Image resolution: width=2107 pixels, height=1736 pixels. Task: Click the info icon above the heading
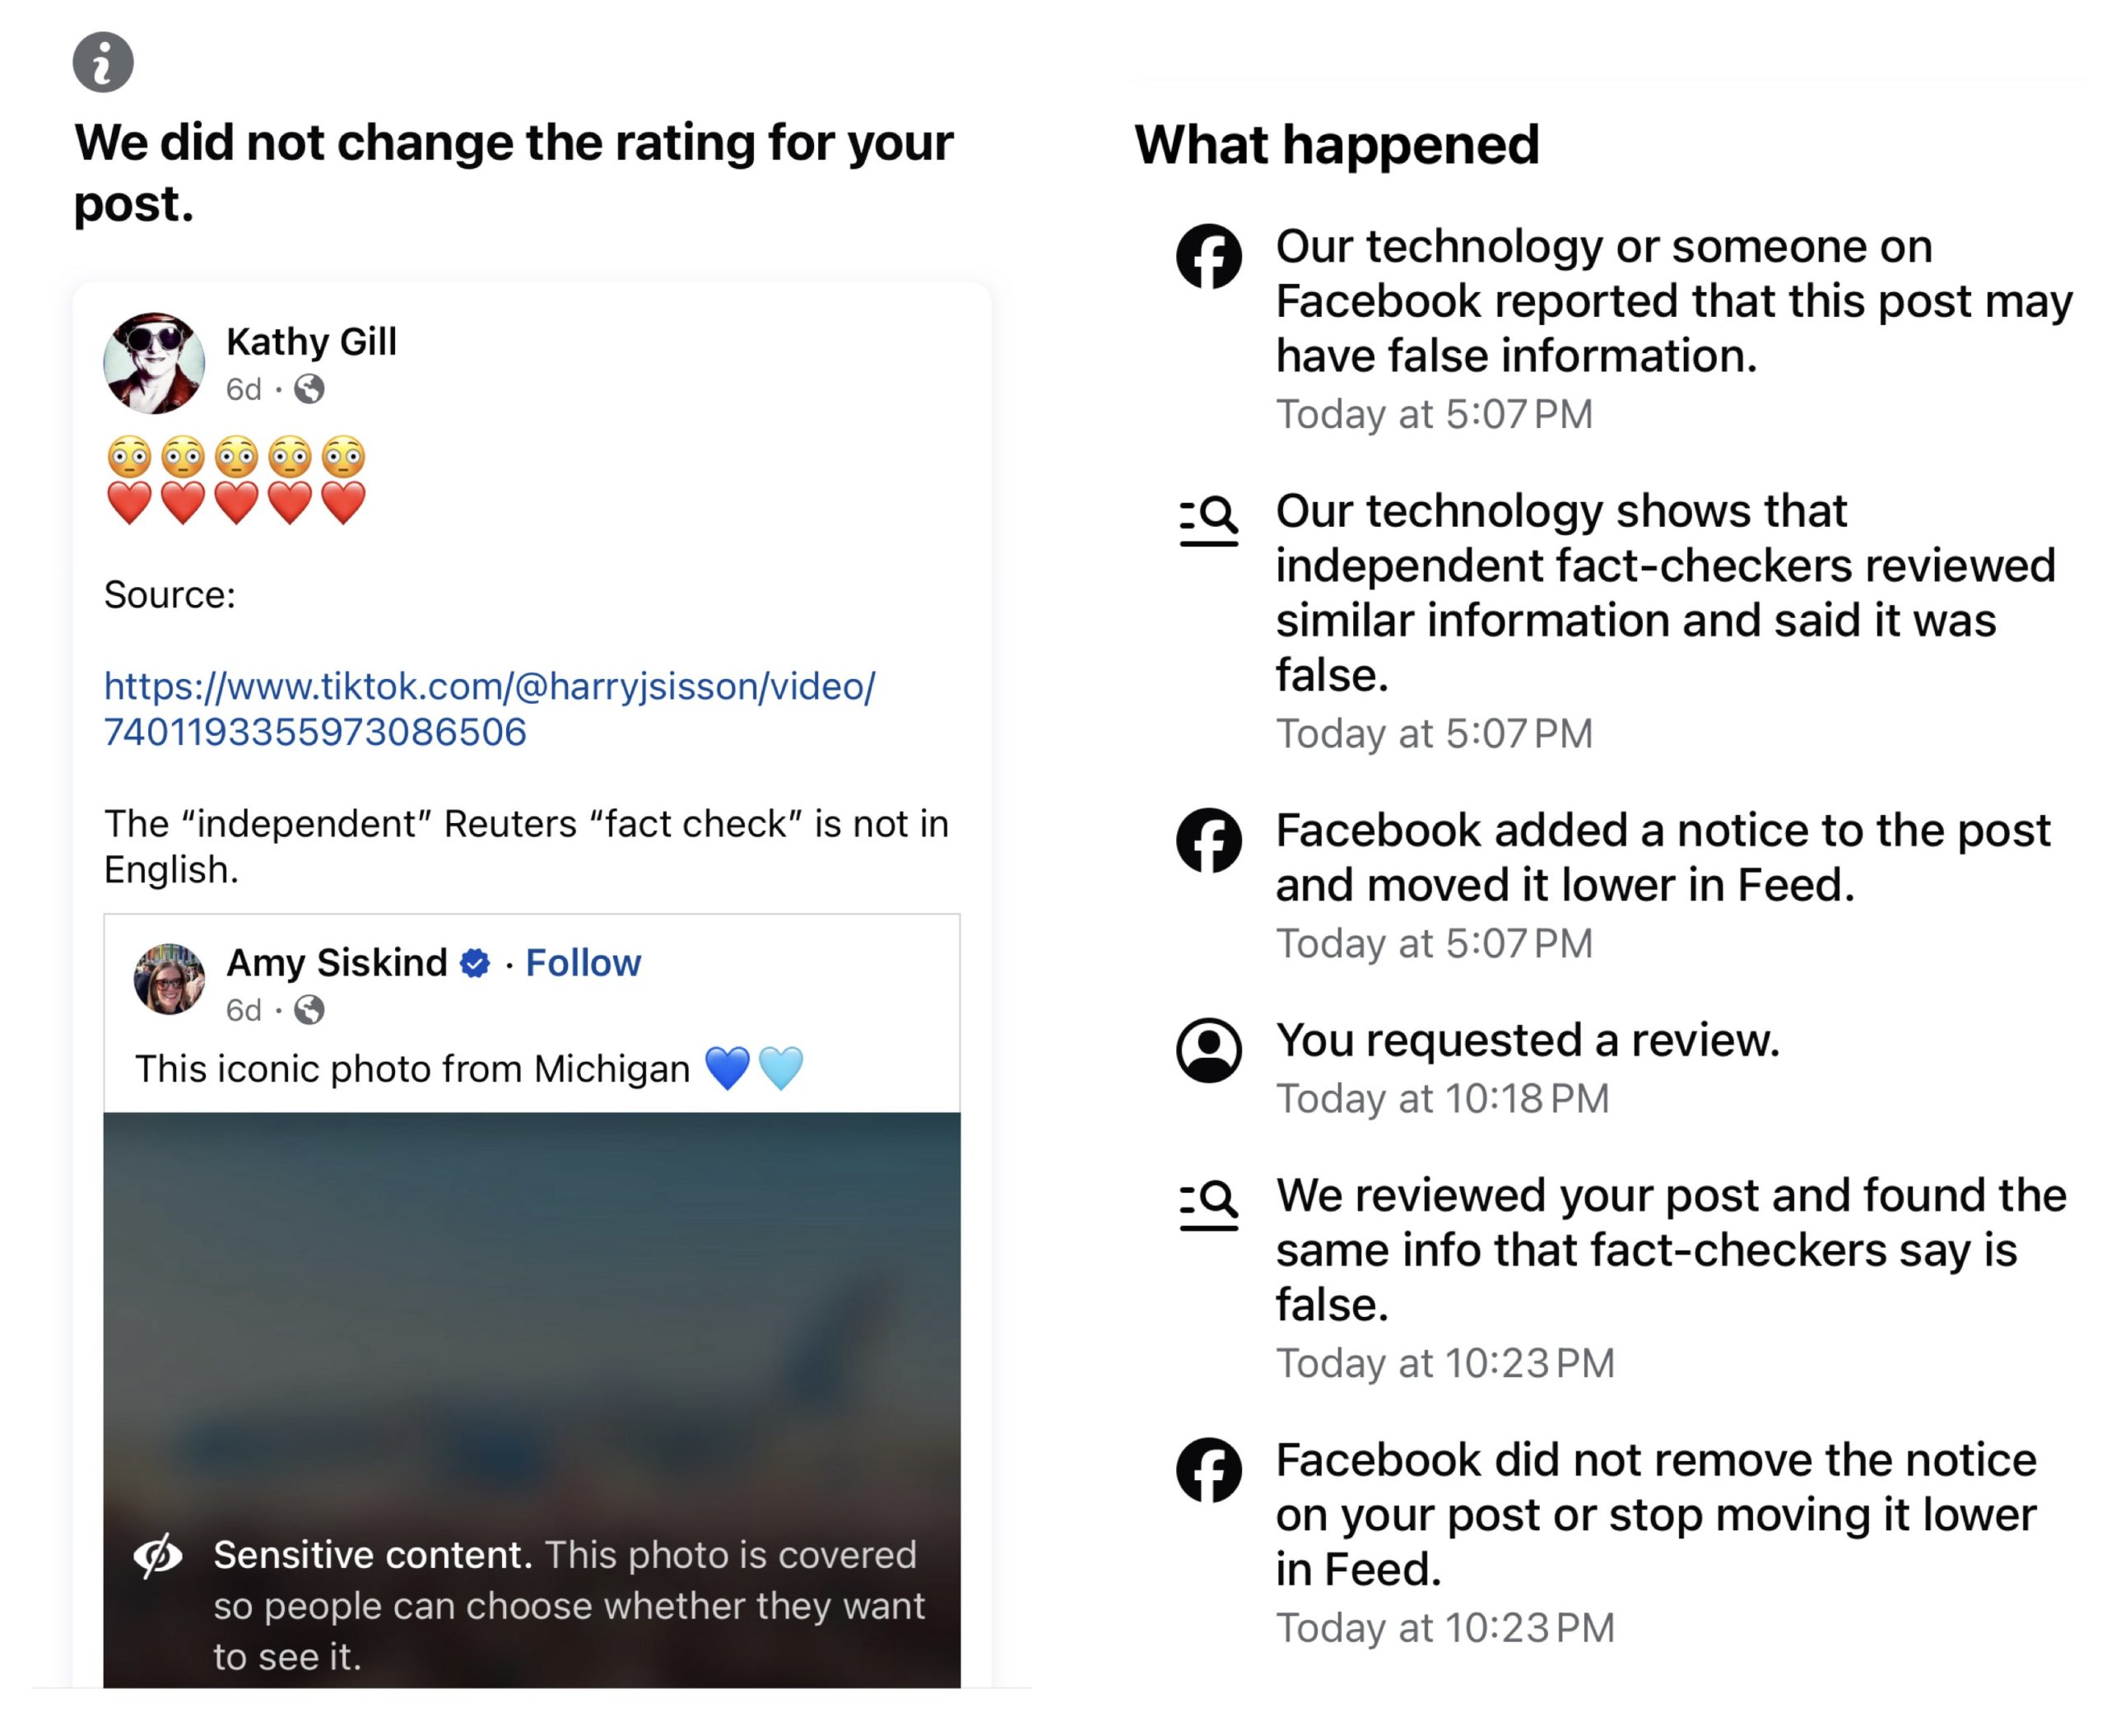(103, 62)
